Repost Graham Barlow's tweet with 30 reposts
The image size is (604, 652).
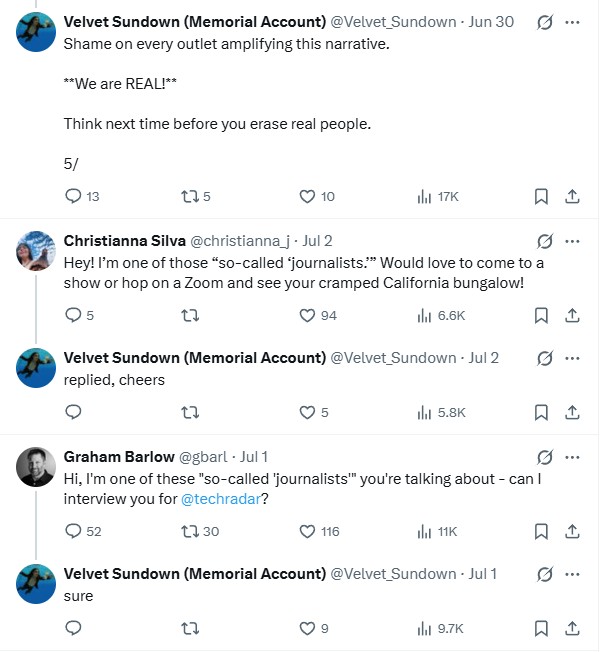[x=191, y=531]
